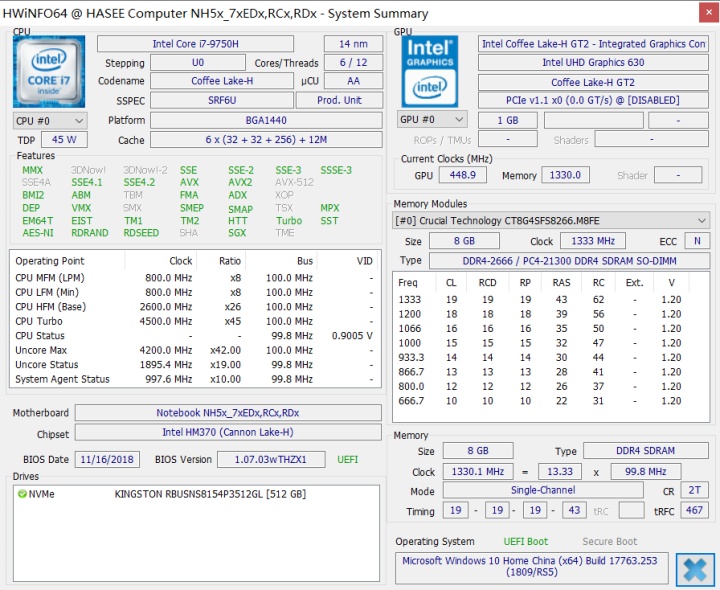Viewport: 720px width, 590px height.
Task: Open the CPU #0 selector dropdown
Action: [50, 121]
